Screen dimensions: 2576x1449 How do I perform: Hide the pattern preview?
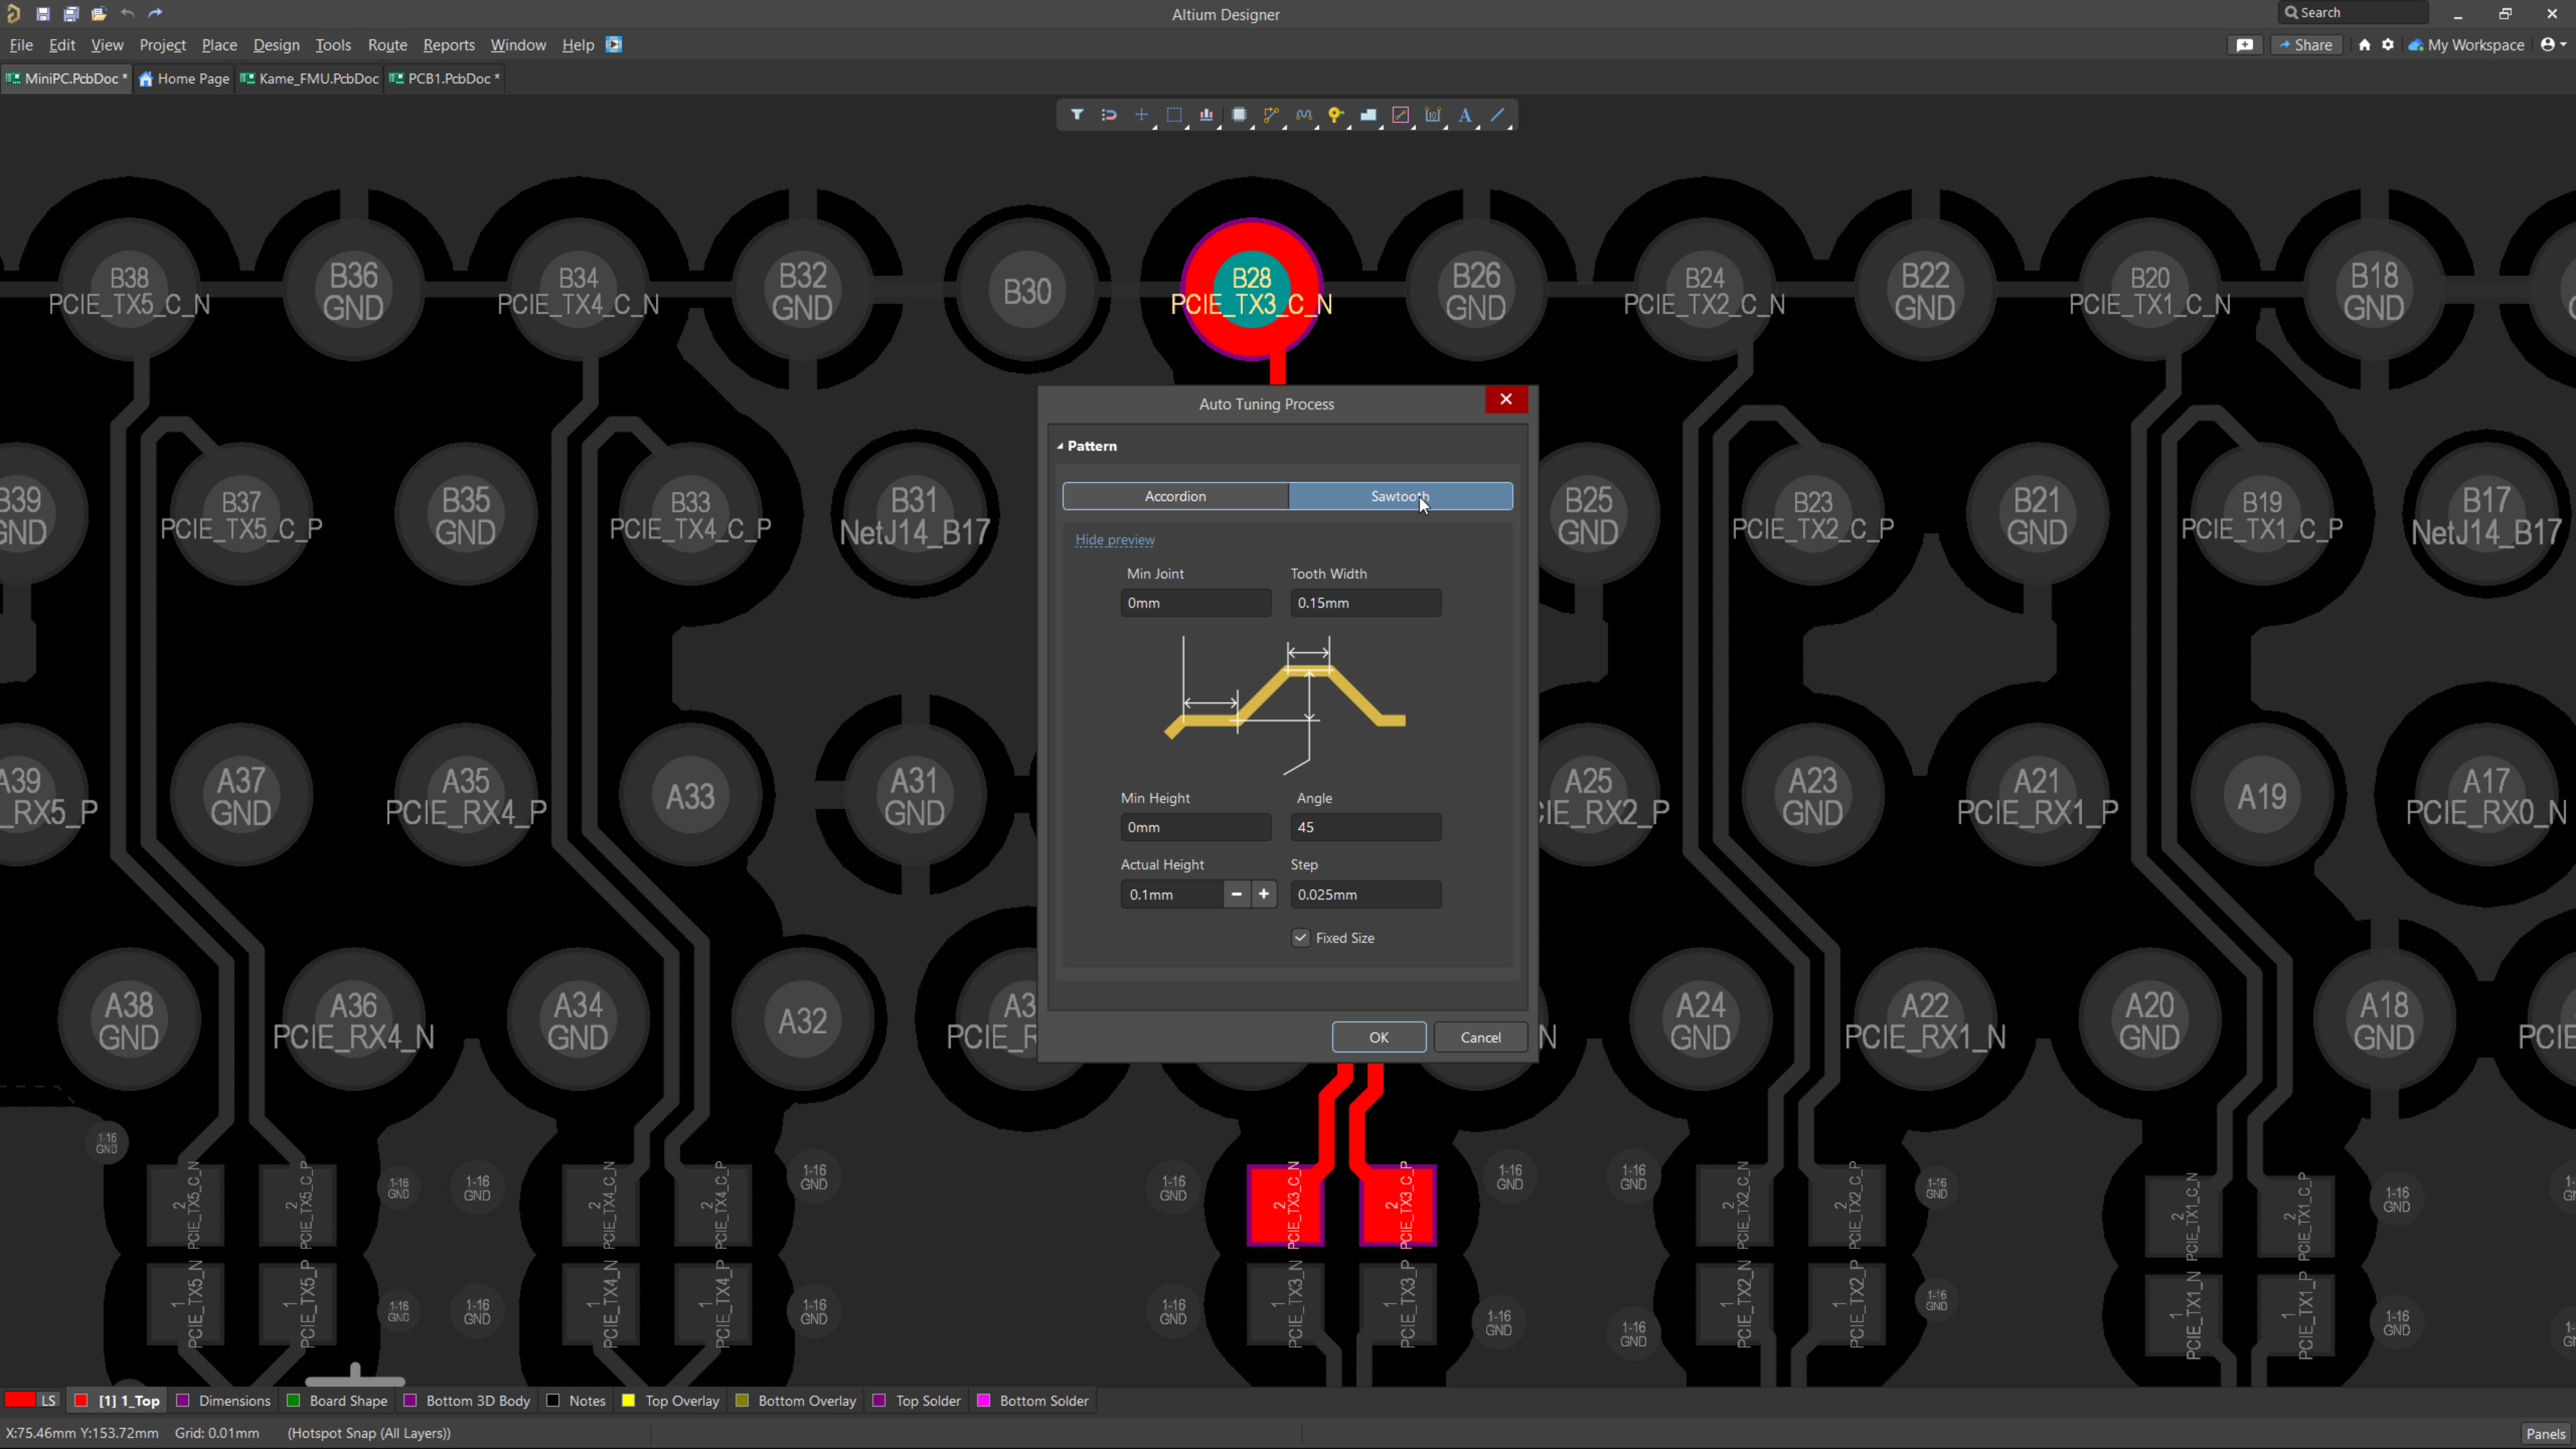1114,539
